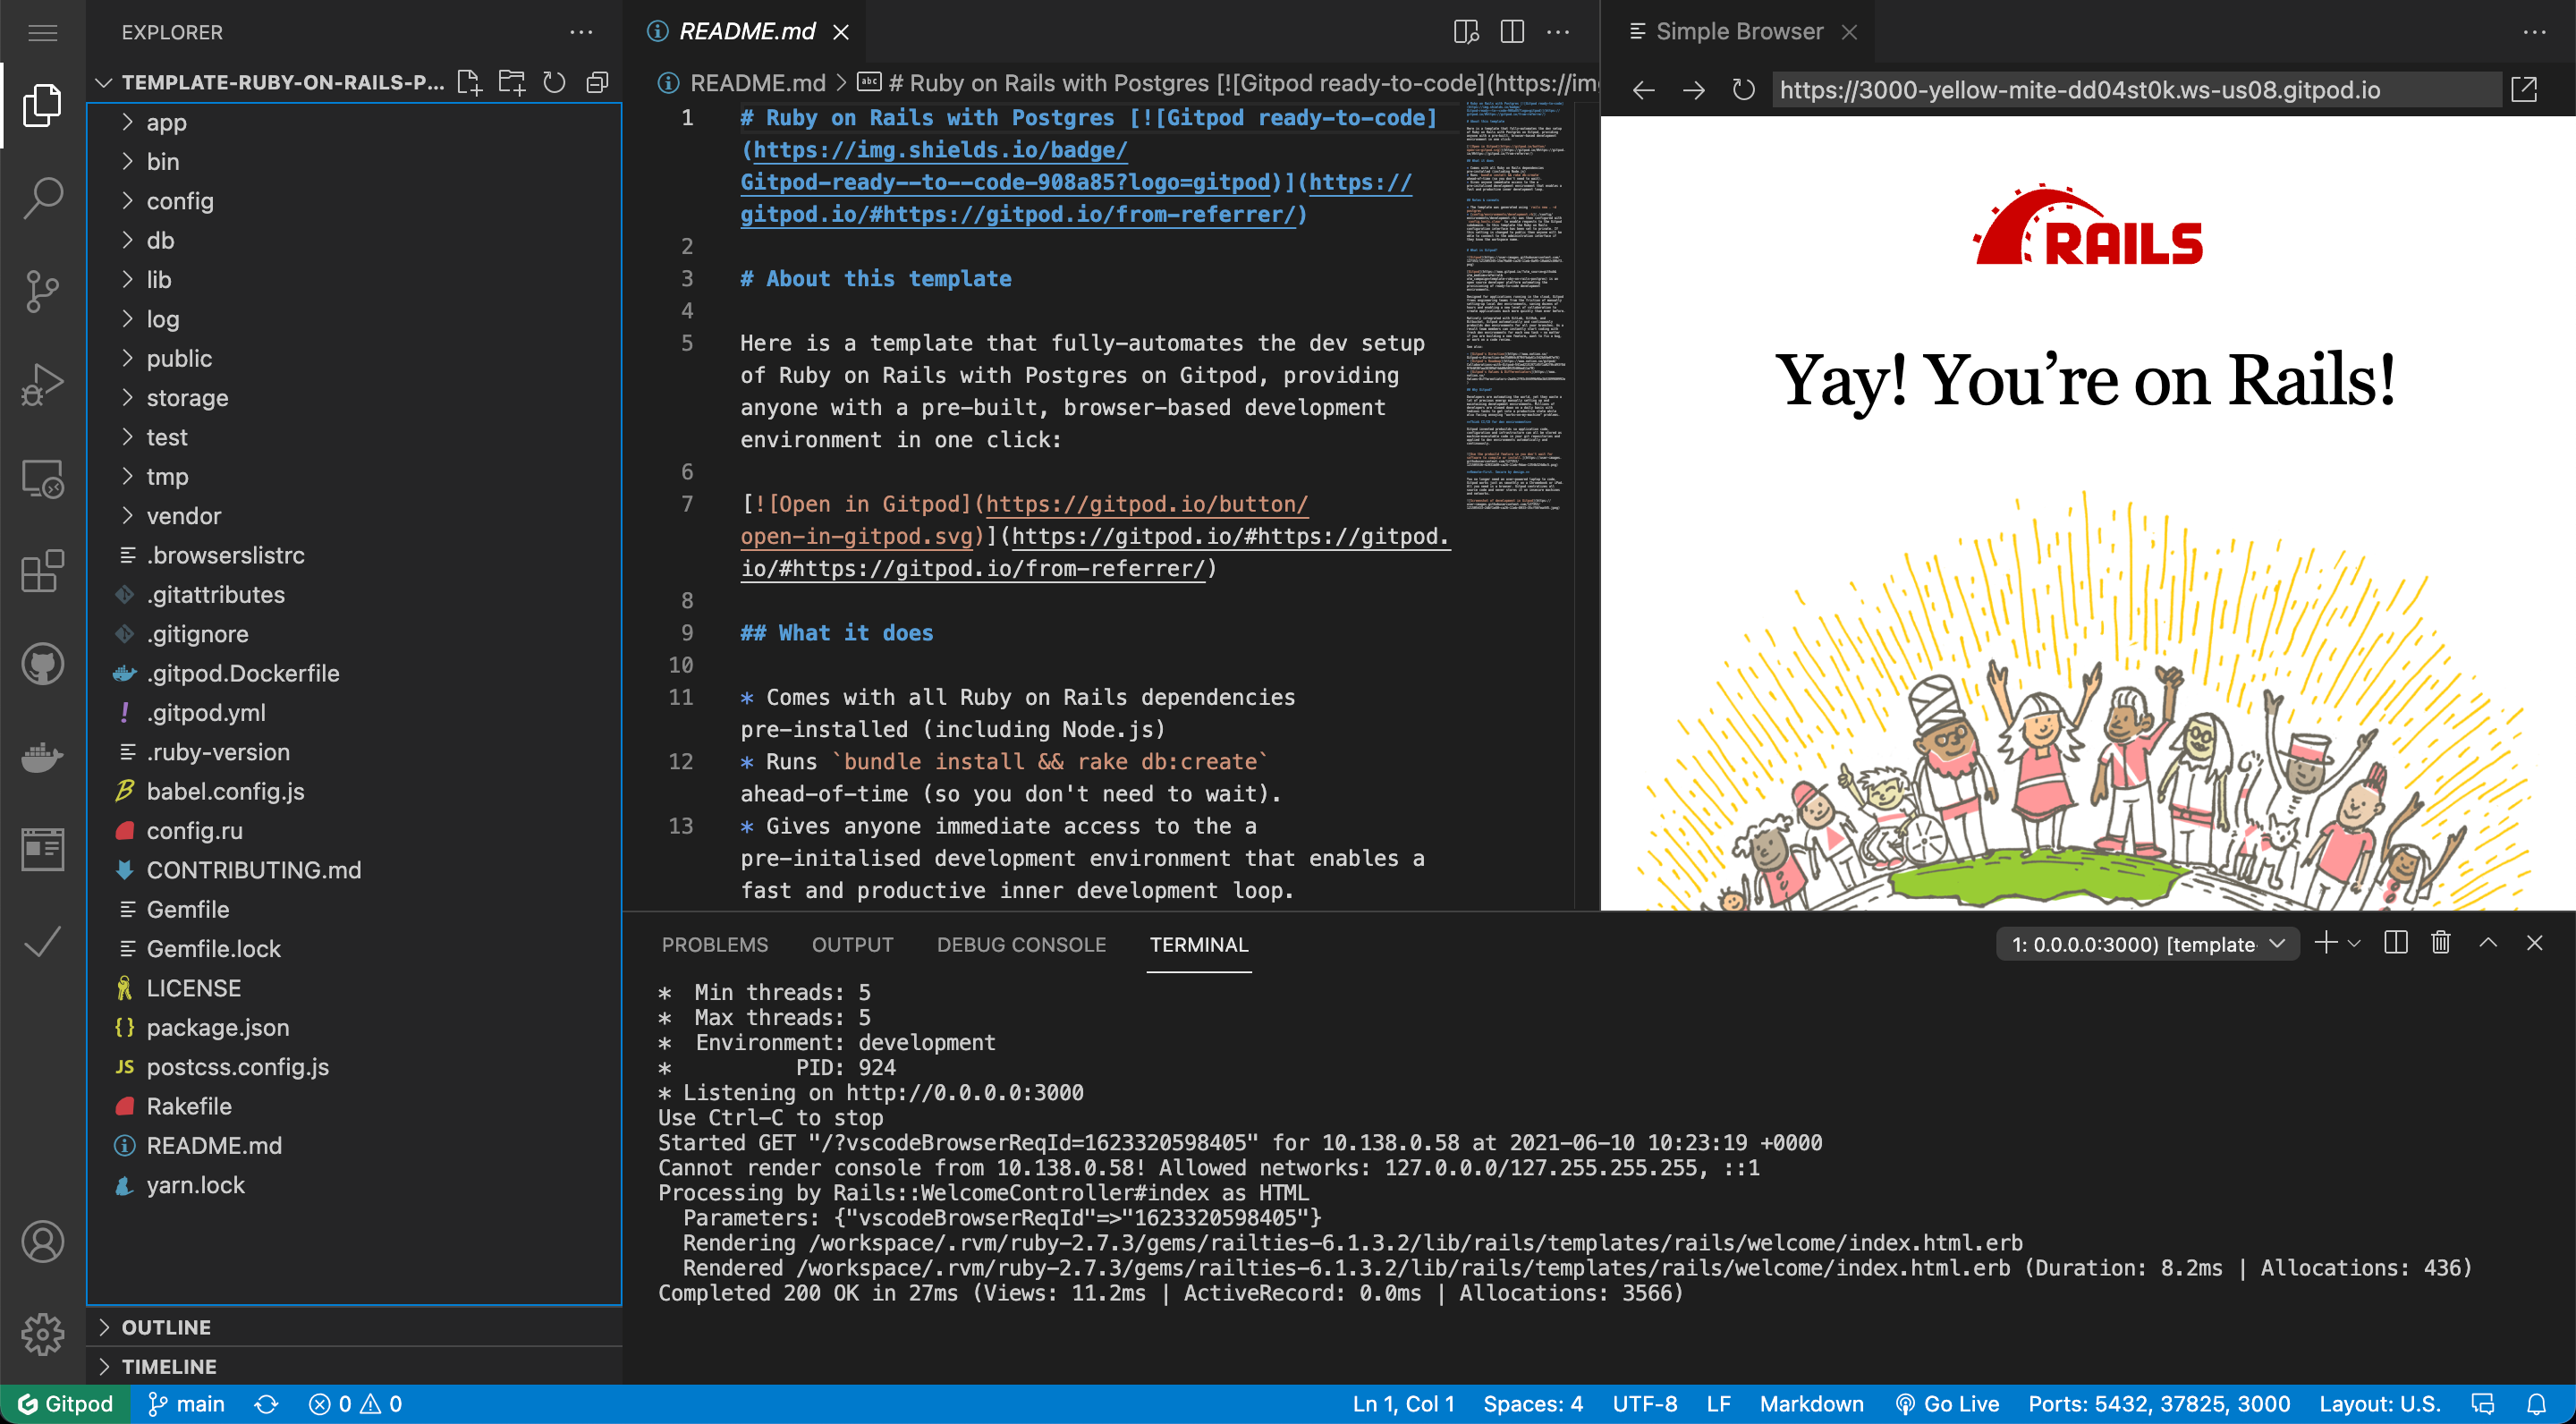Refresh the Explorer file tree
Viewport: 2576px width, 1424px height.
tap(554, 82)
